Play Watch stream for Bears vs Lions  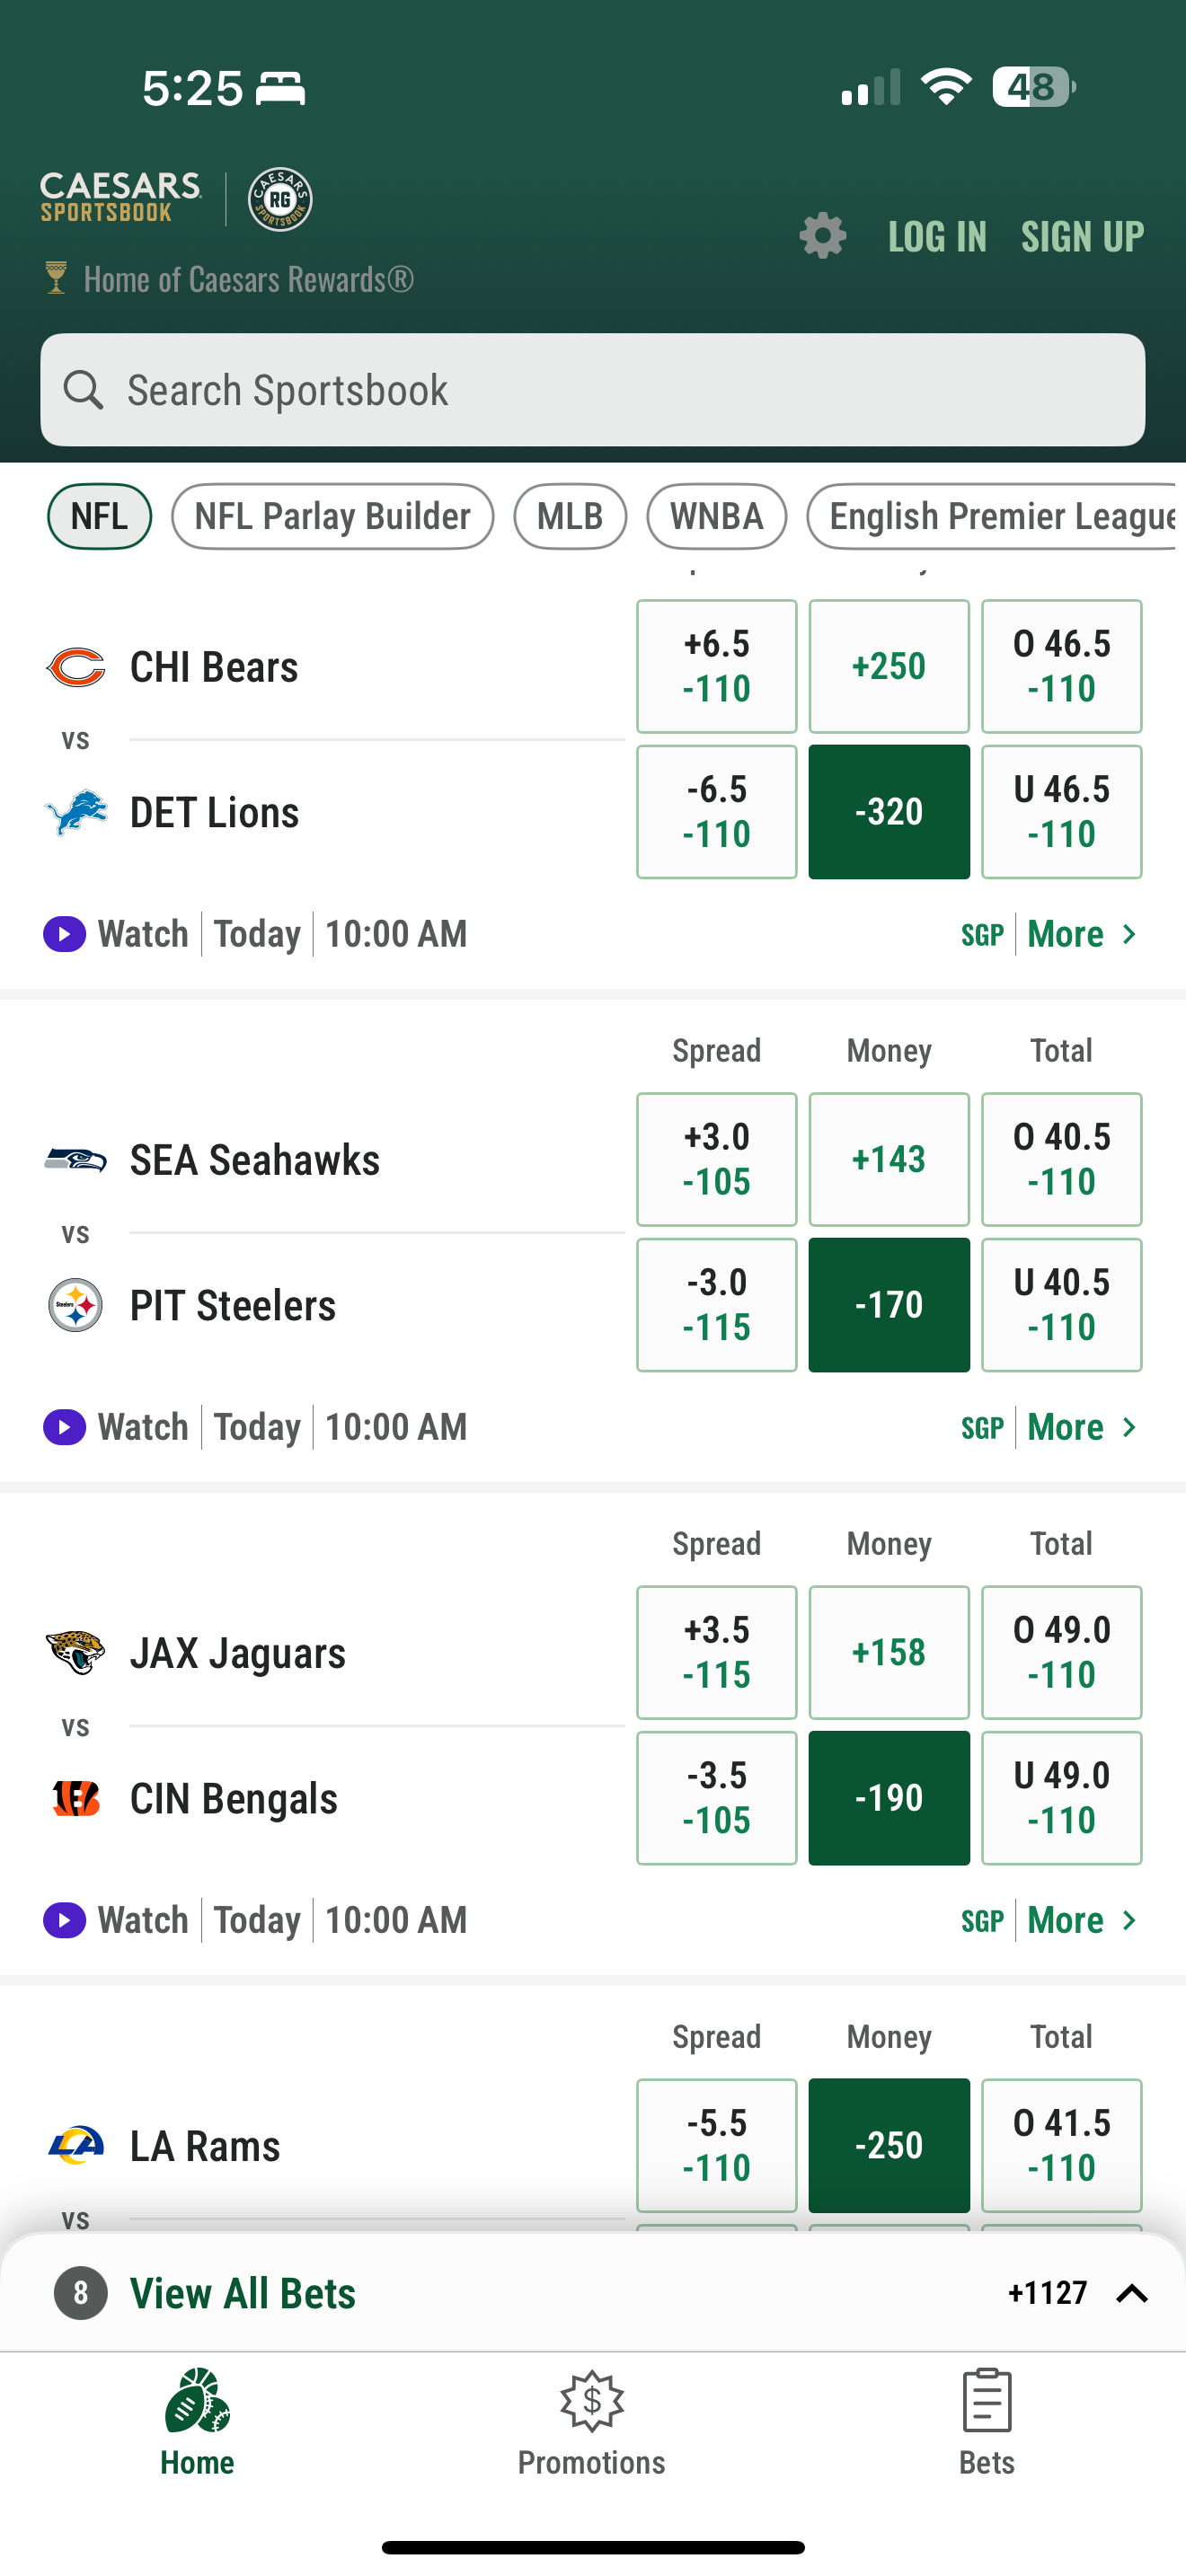pos(65,934)
